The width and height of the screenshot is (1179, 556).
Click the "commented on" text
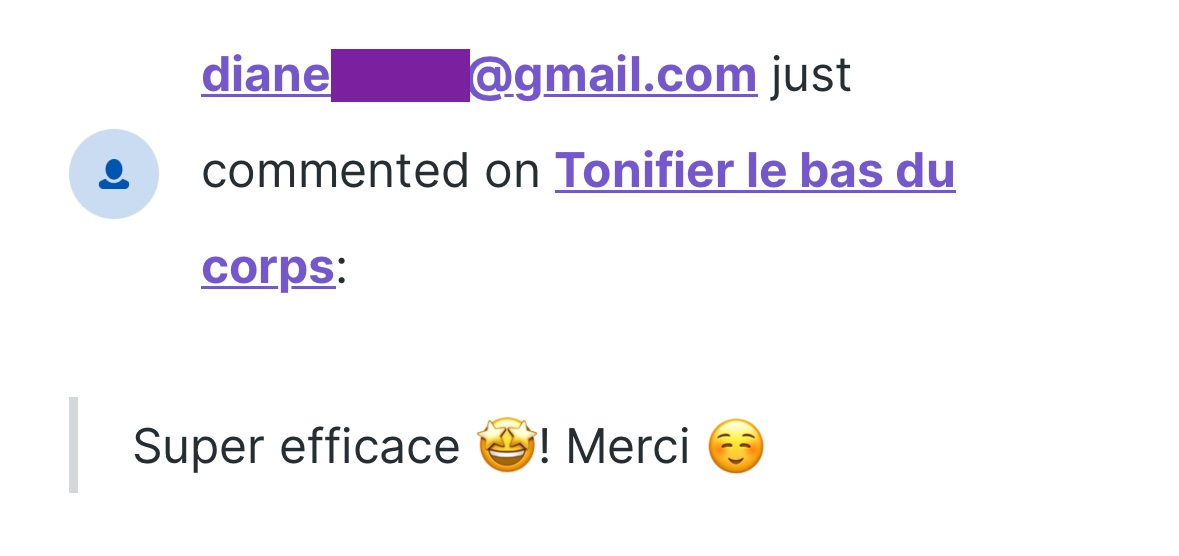point(370,171)
